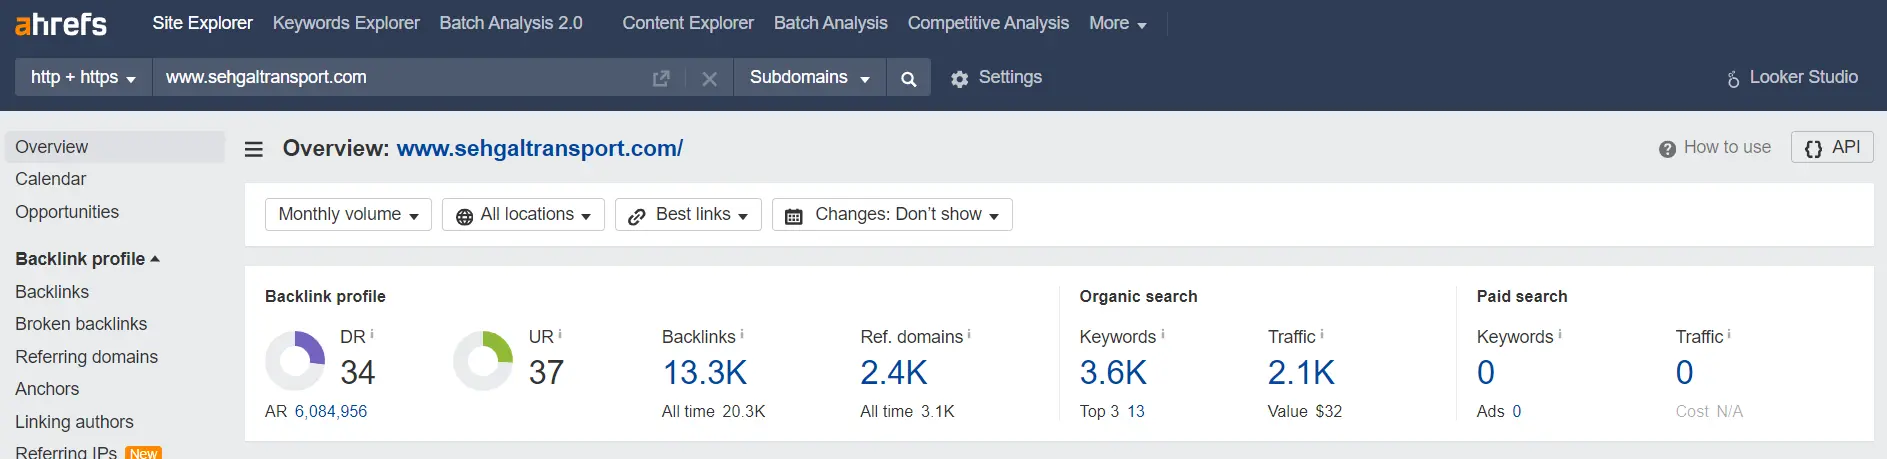The height and width of the screenshot is (459, 1887).
Task: Clear the URL field with X icon
Action: (x=709, y=78)
